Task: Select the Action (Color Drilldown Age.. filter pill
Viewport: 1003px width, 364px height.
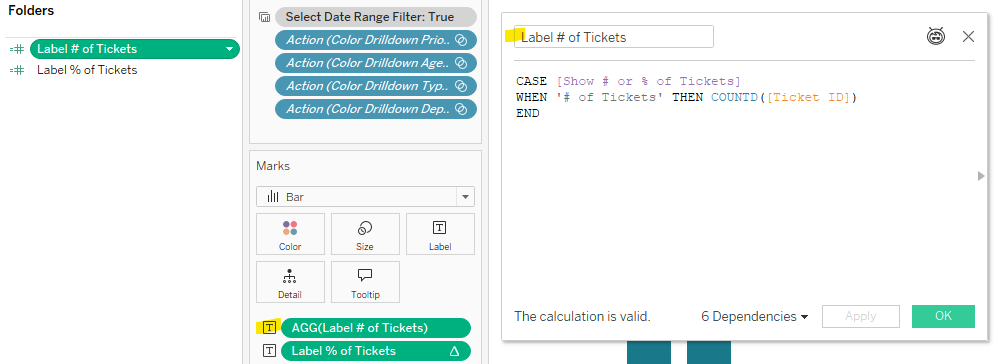Action: (376, 63)
